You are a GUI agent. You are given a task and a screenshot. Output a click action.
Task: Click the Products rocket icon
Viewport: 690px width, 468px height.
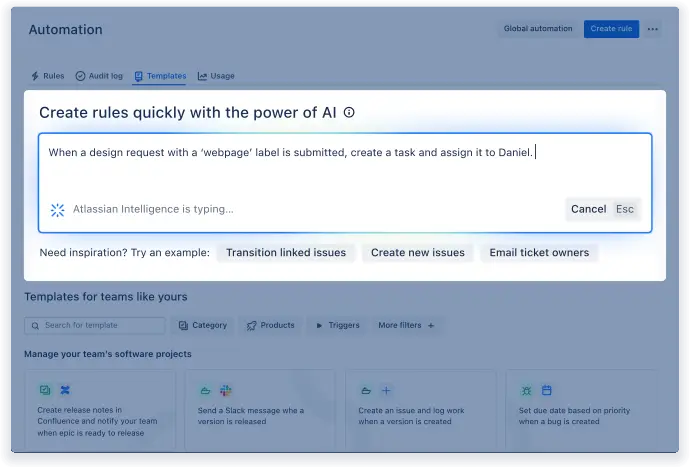coord(251,326)
